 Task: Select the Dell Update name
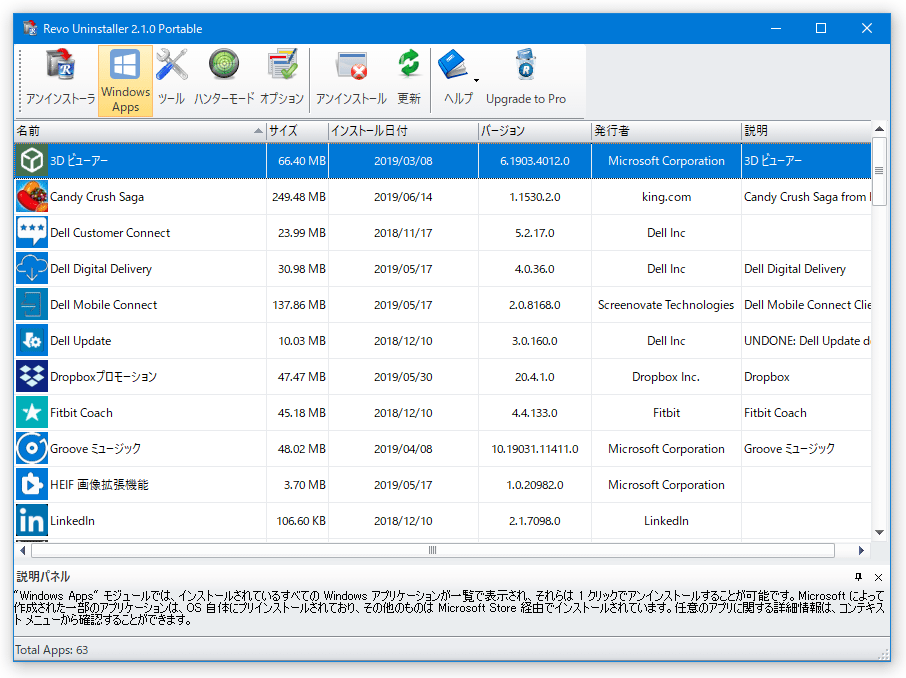(x=80, y=341)
